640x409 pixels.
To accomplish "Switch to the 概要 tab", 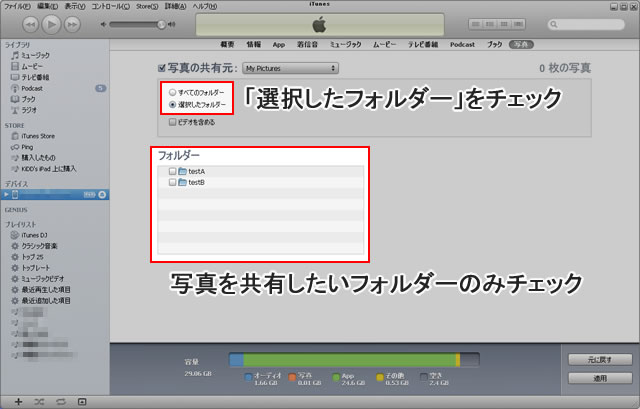I will point(227,44).
